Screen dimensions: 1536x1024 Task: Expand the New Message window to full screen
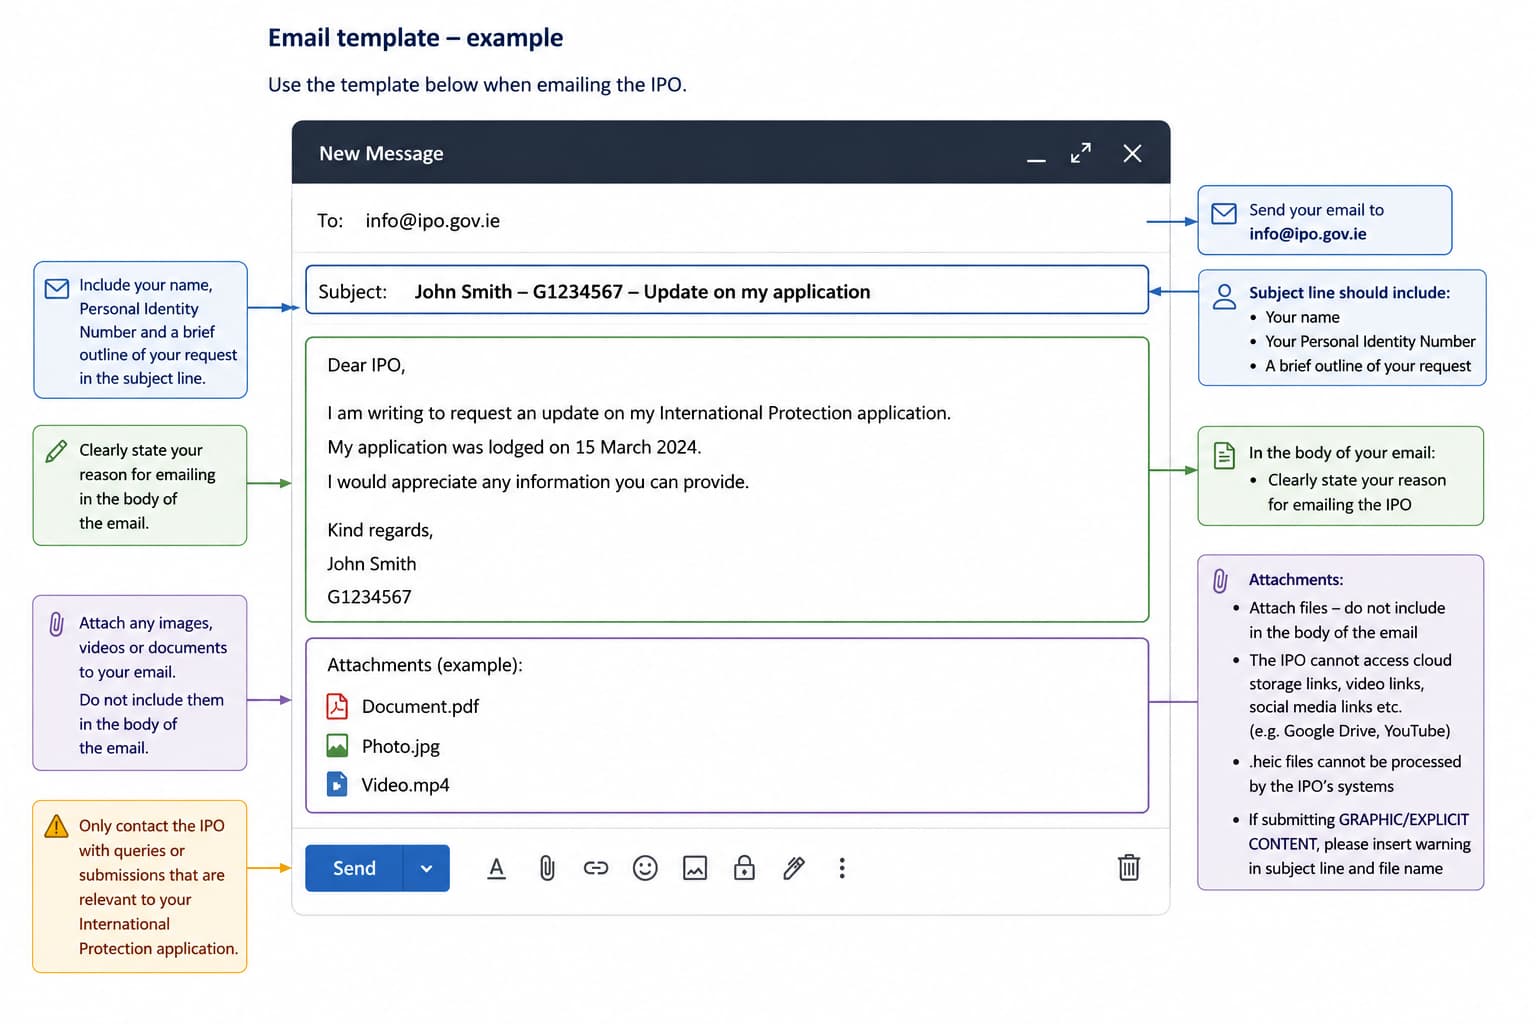coord(1081,153)
